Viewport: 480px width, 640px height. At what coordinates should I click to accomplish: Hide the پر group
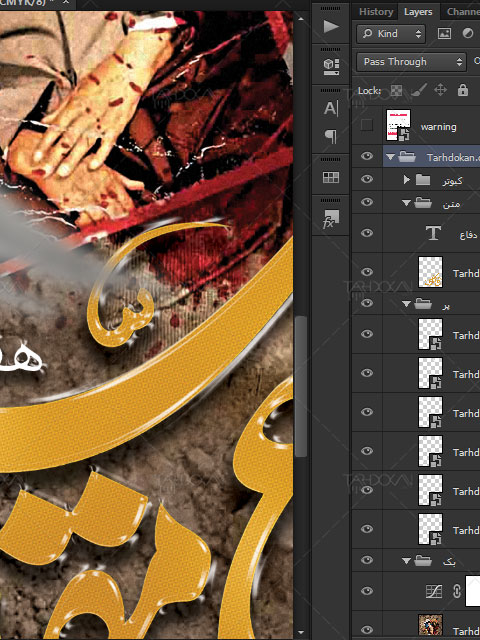(x=367, y=303)
